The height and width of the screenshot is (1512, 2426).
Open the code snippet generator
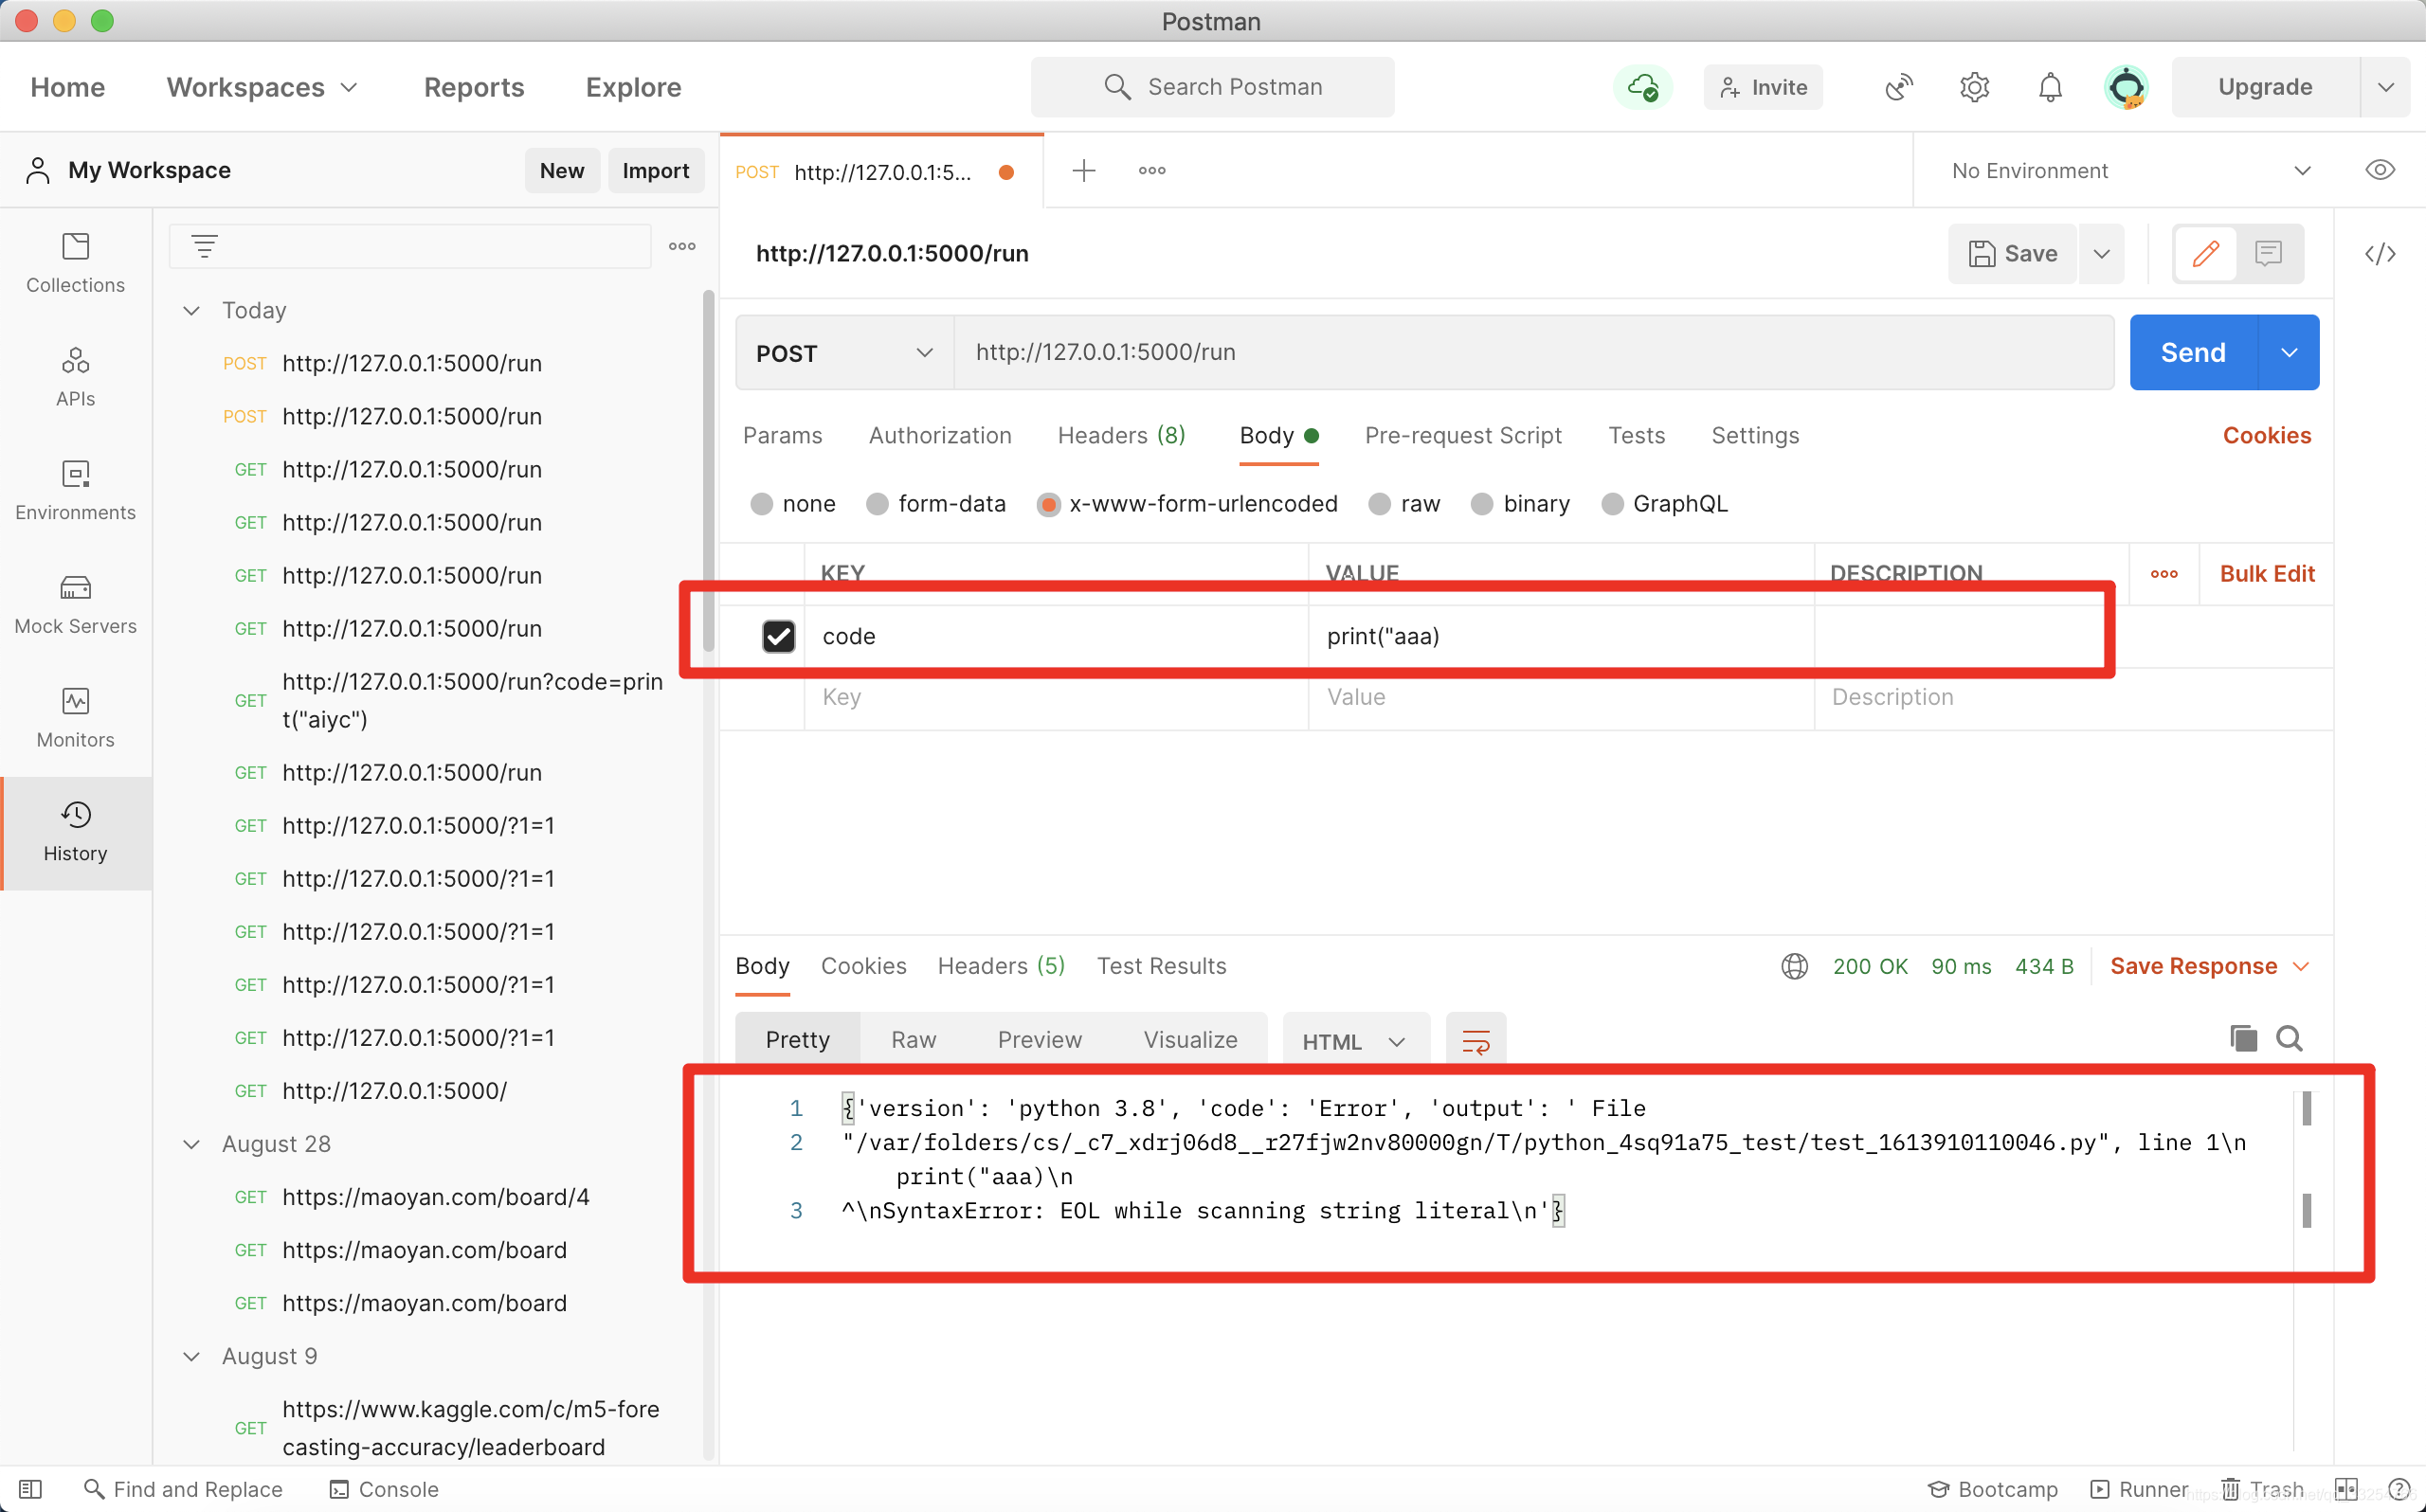tap(2381, 253)
